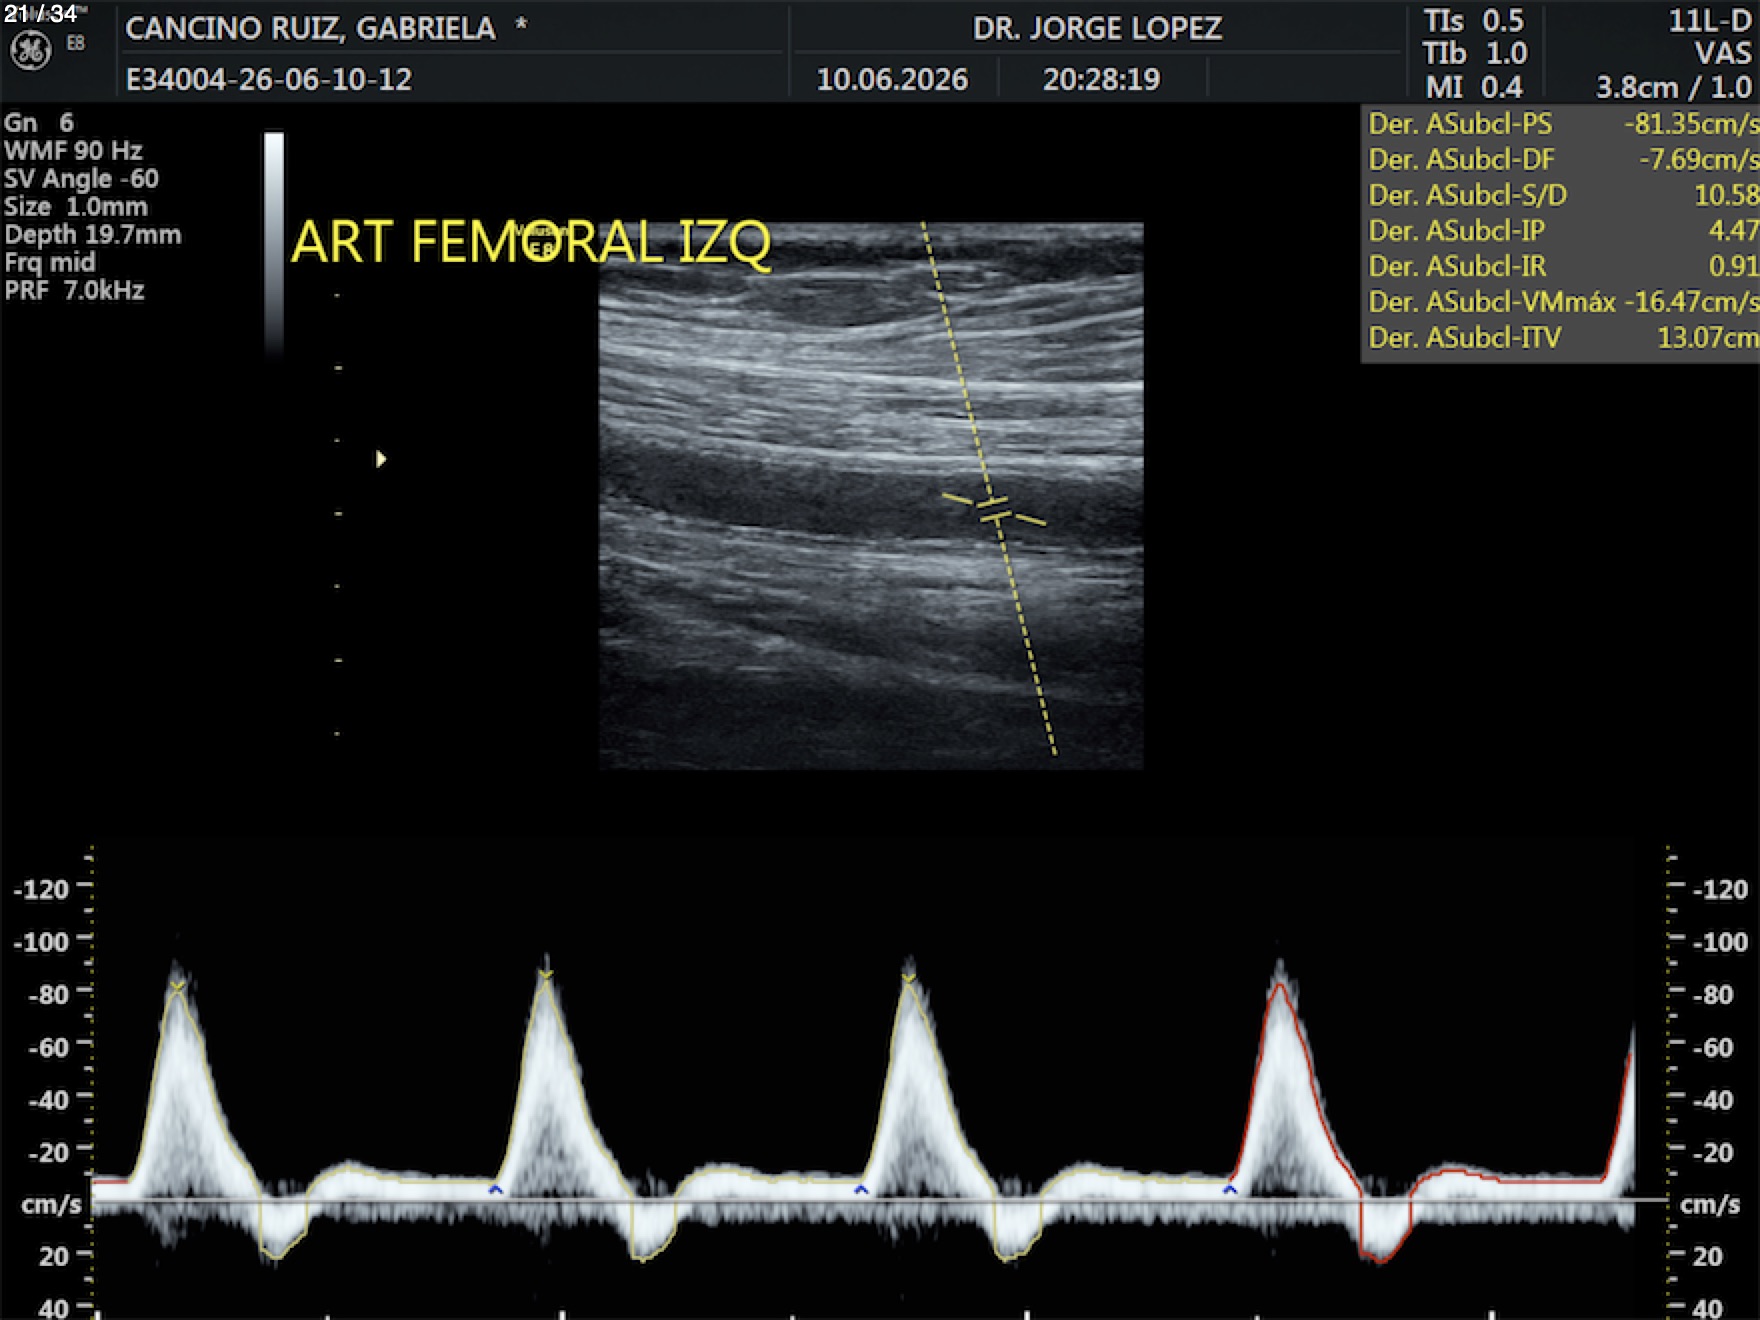The height and width of the screenshot is (1320, 1760).
Task: Click patient name CANCINO RUIZ, GABRIELA
Action: tap(310, 28)
